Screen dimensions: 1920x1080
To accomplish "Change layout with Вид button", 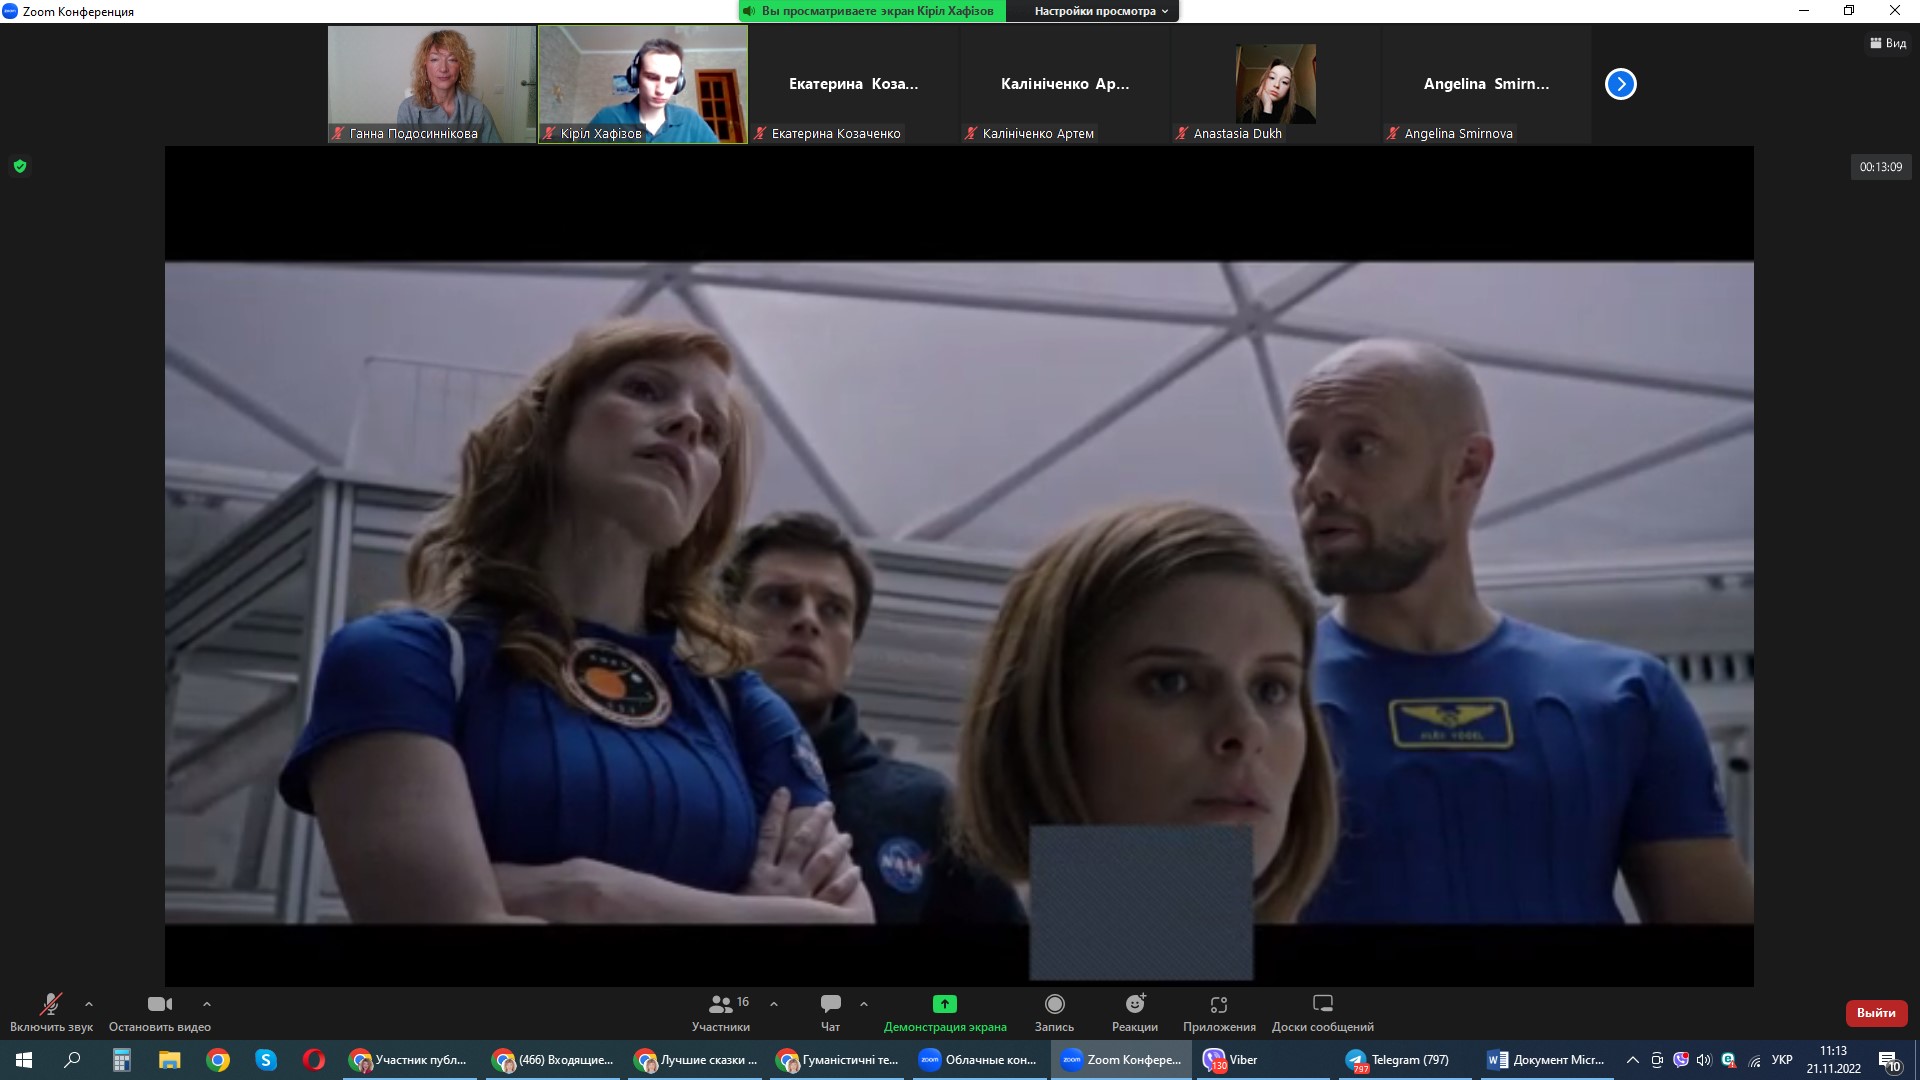I will click(1888, 43).
